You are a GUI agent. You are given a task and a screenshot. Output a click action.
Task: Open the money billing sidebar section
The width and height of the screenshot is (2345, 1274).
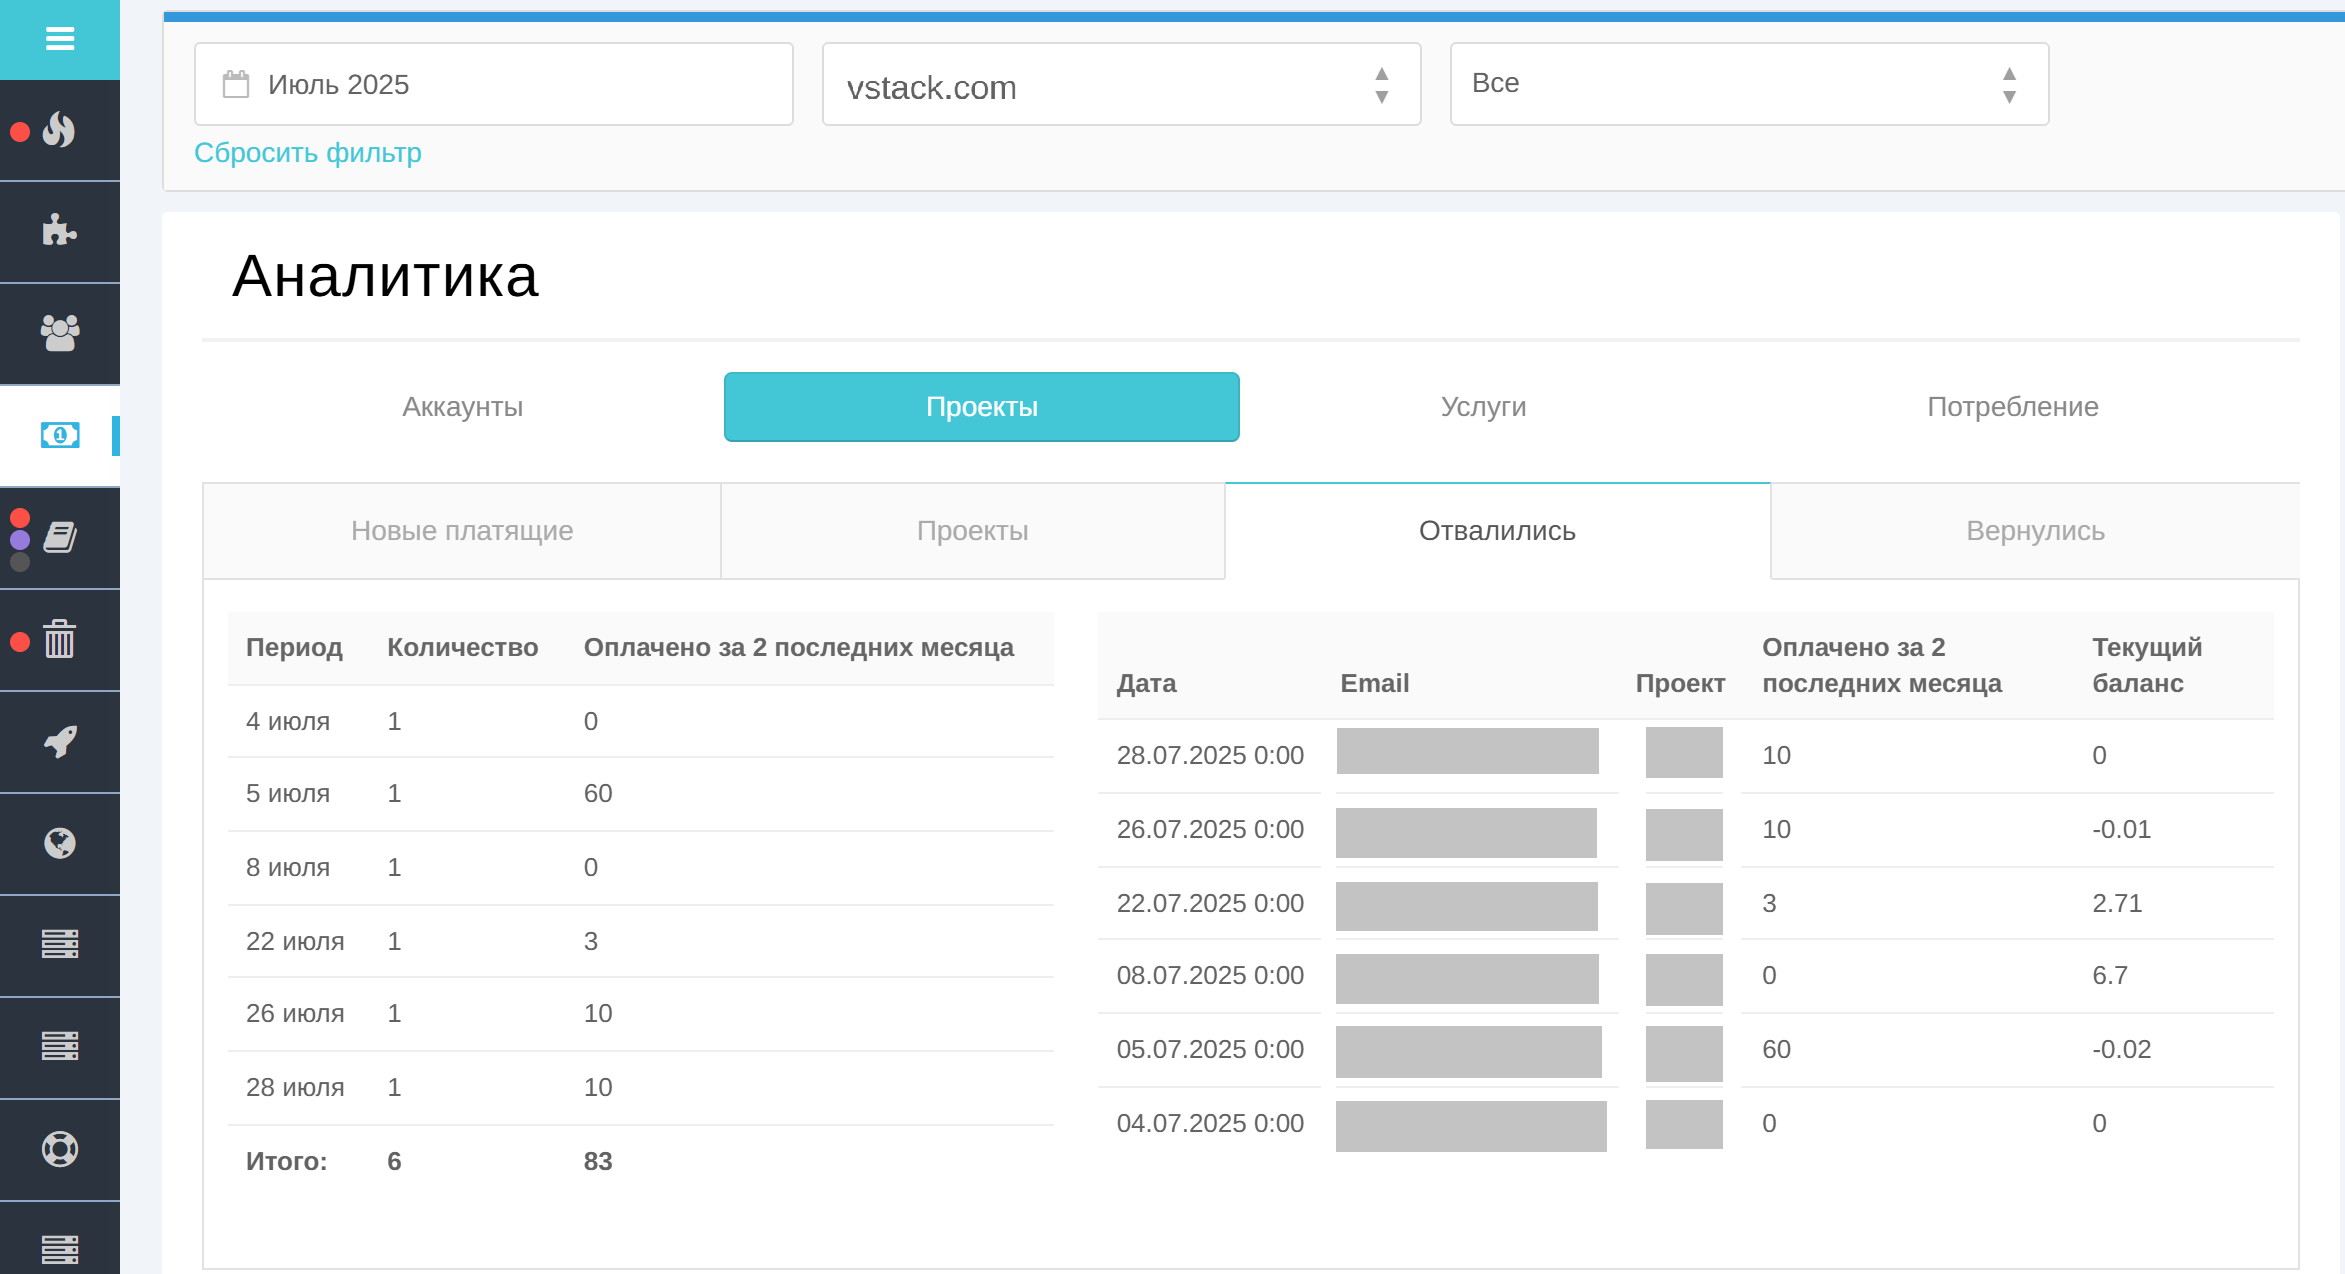pyautogui.click(x=60, y=435)
